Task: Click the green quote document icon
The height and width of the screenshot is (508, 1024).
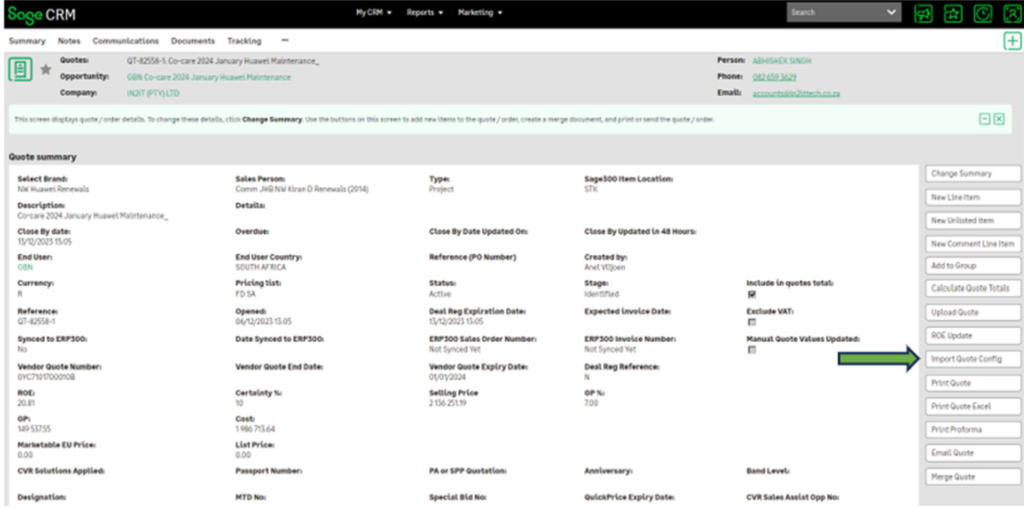Action: (x=20, y=70)
